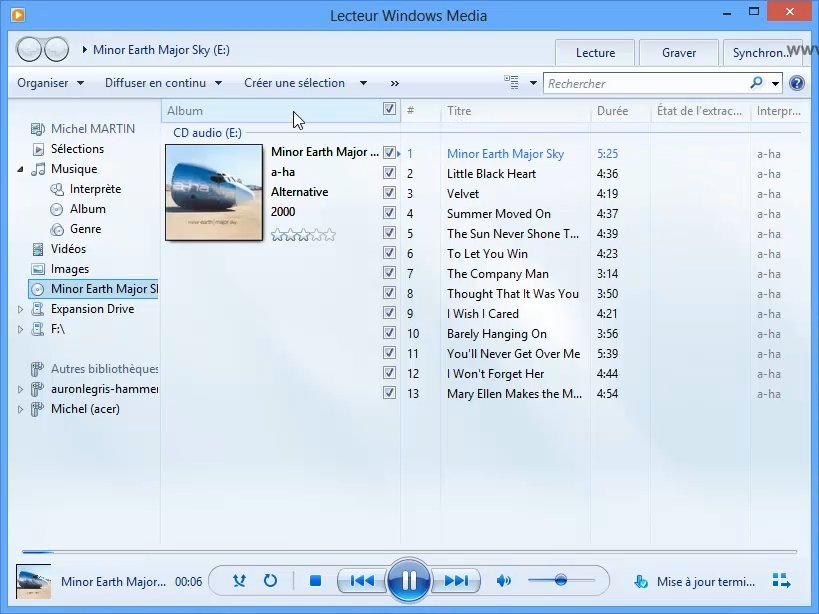Switch to the Graver tab
This screenshot has height=614, width=819.
[679, 53]
